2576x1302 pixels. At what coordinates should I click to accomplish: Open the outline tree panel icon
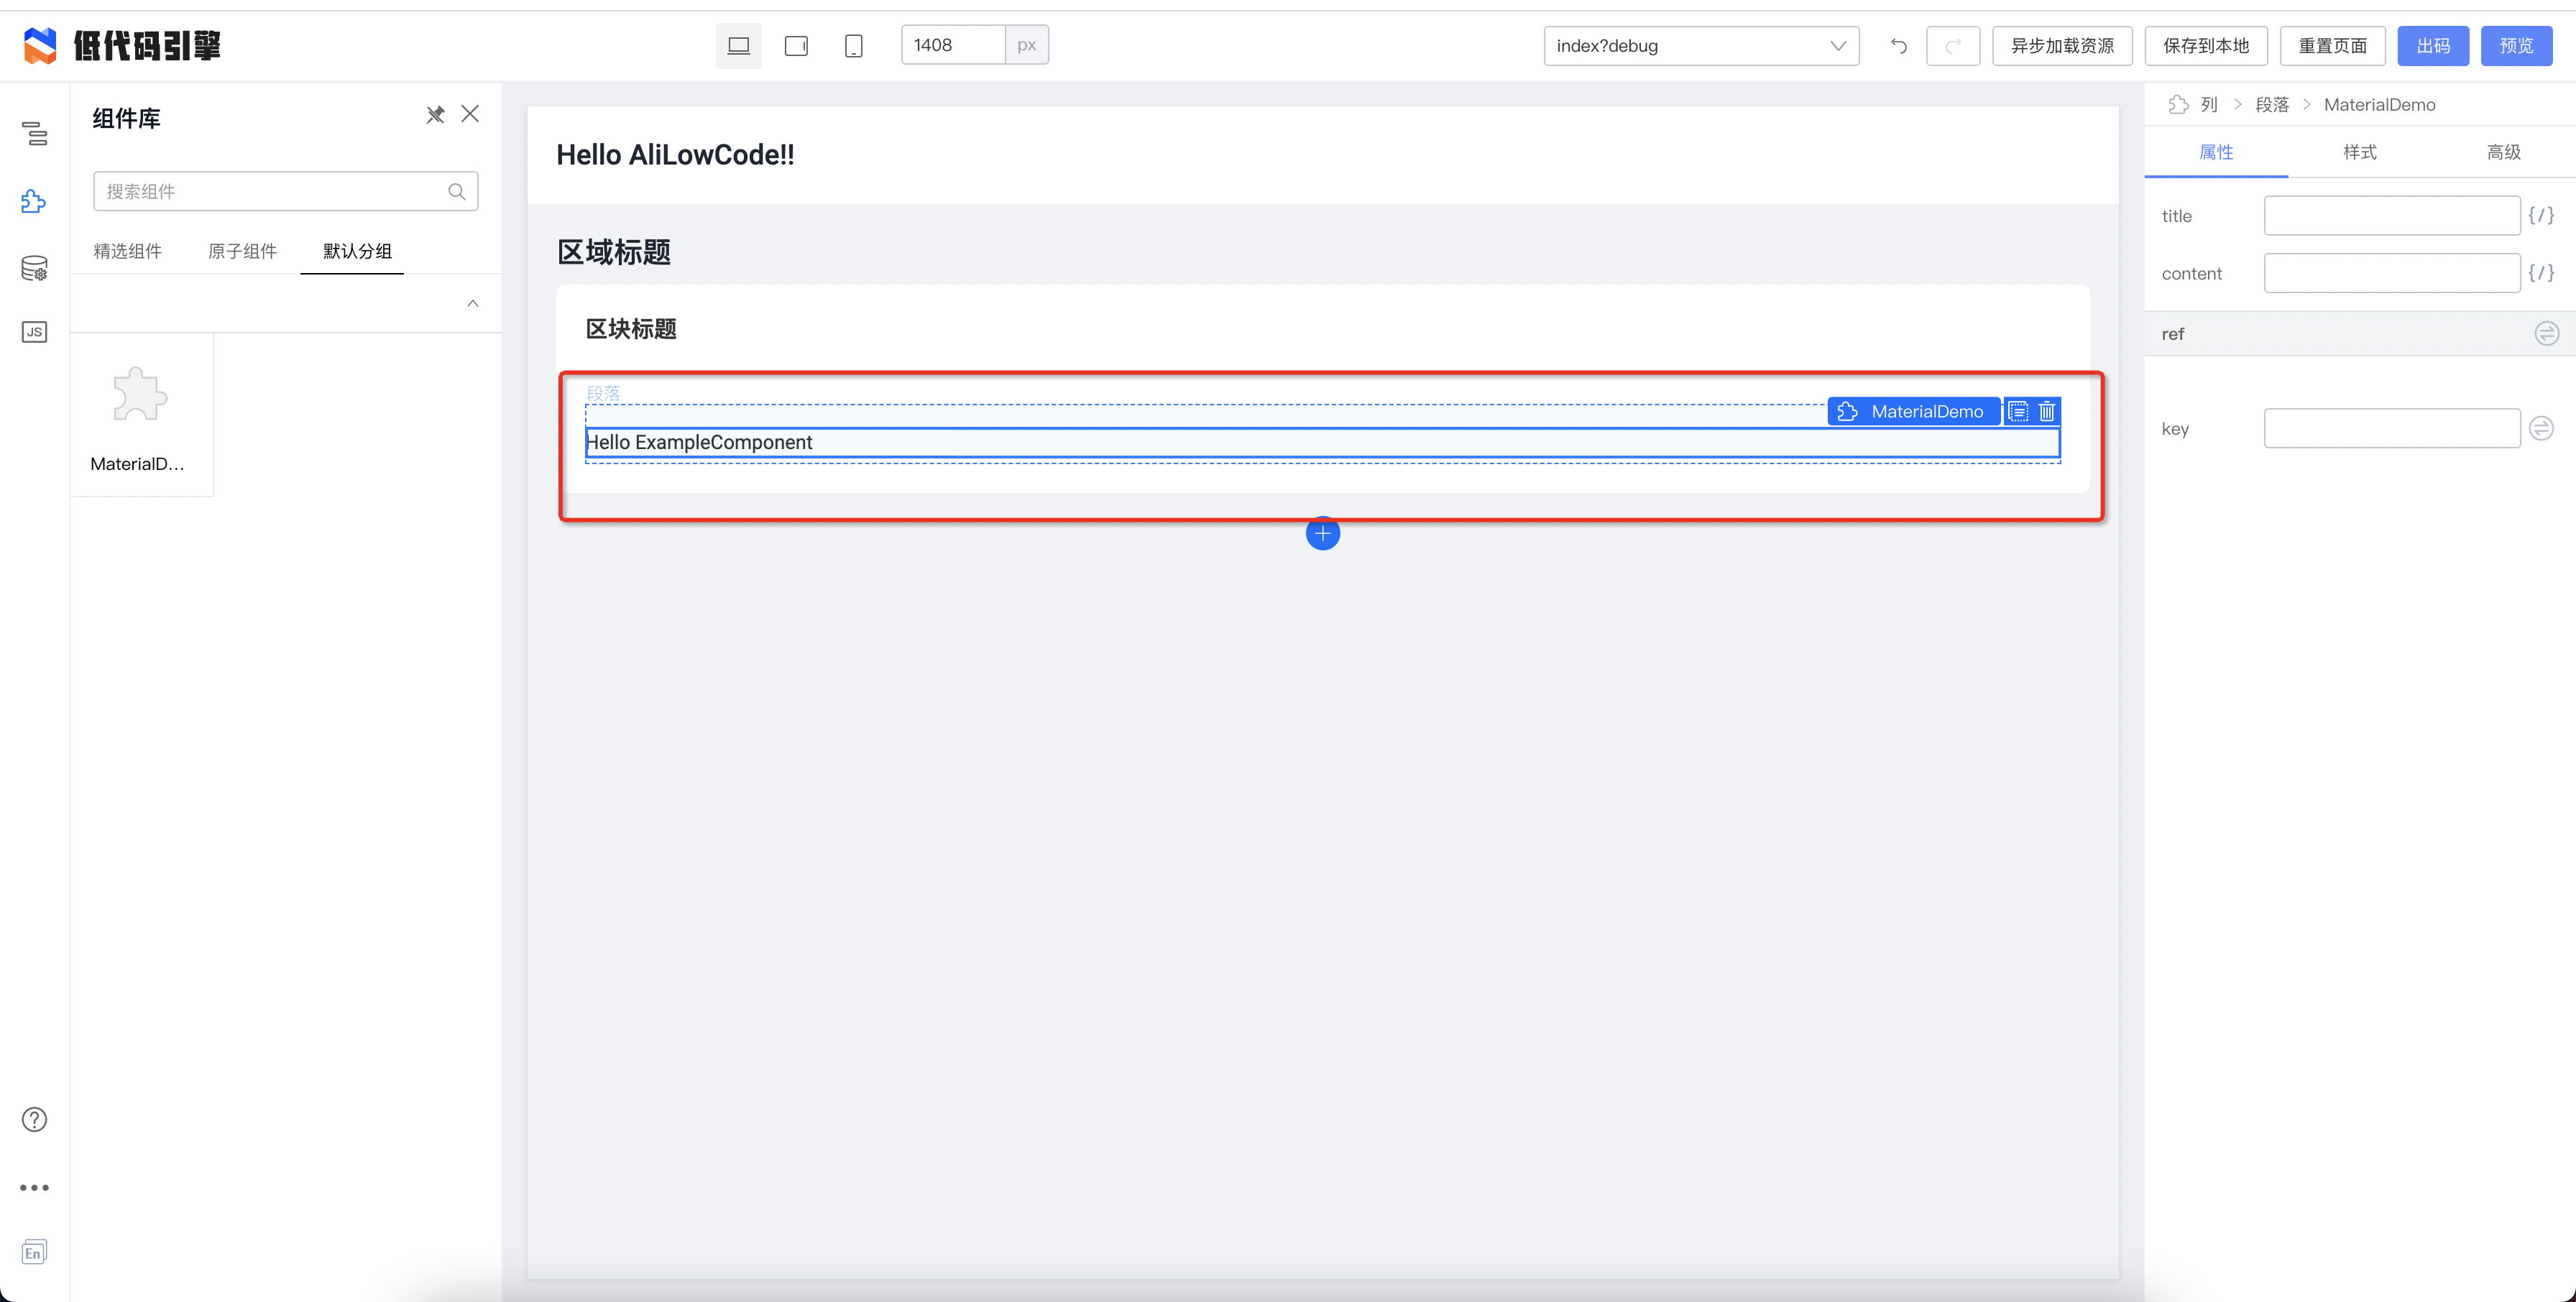coord(35,133)
